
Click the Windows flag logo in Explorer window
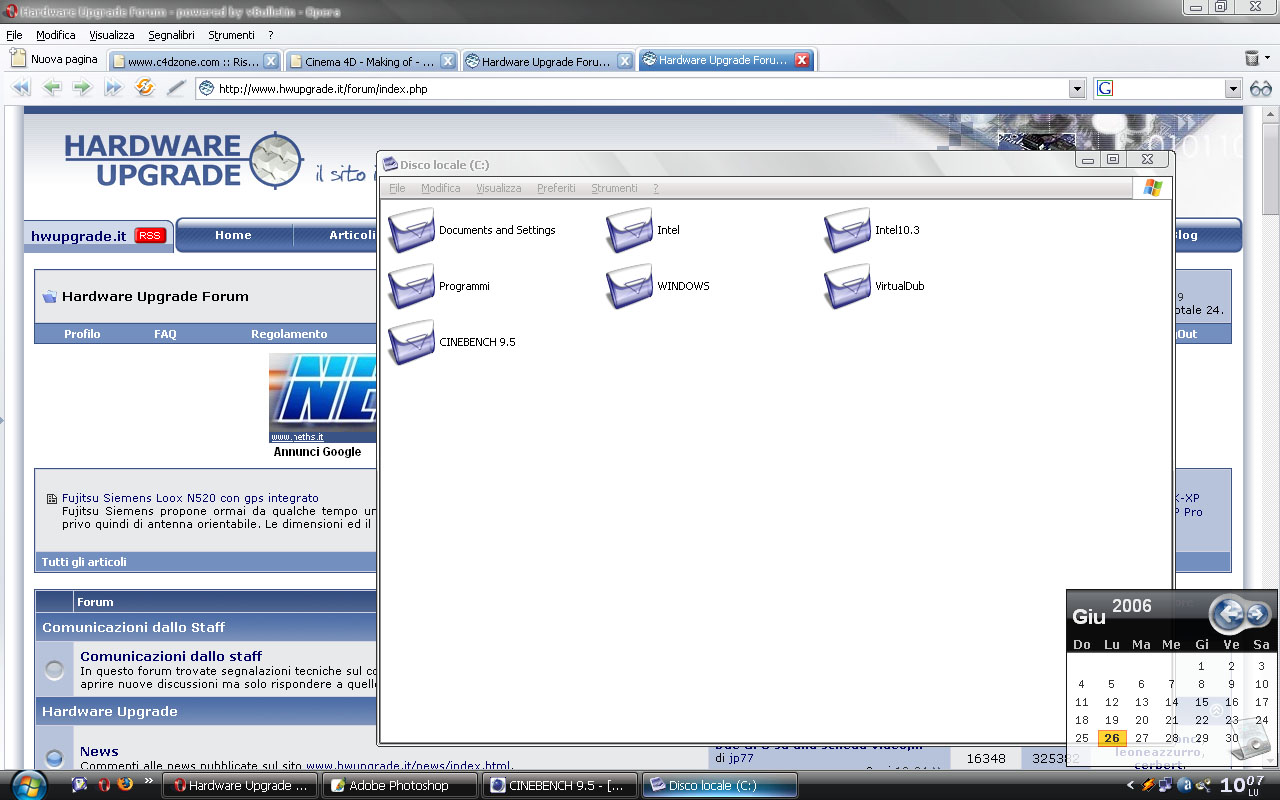point(1152,187)
